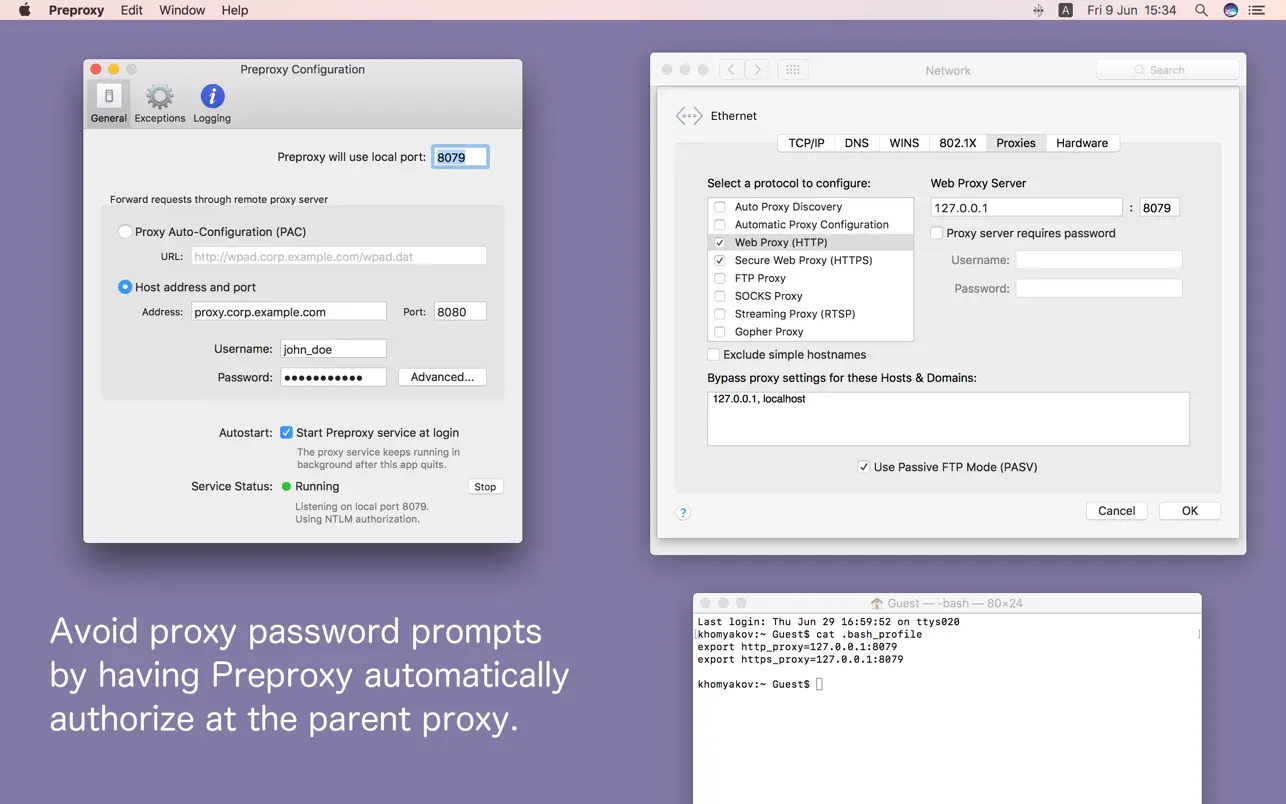
Task: Click the input source A menu bar icon
Action: point(1065,10)
